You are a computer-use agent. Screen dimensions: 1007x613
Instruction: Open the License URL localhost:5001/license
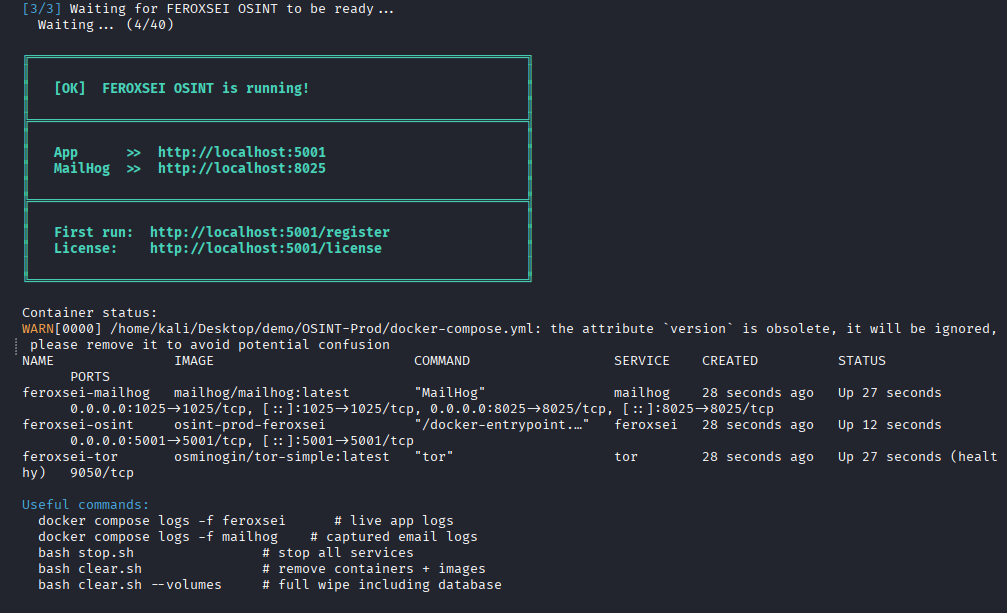point(265,248)
